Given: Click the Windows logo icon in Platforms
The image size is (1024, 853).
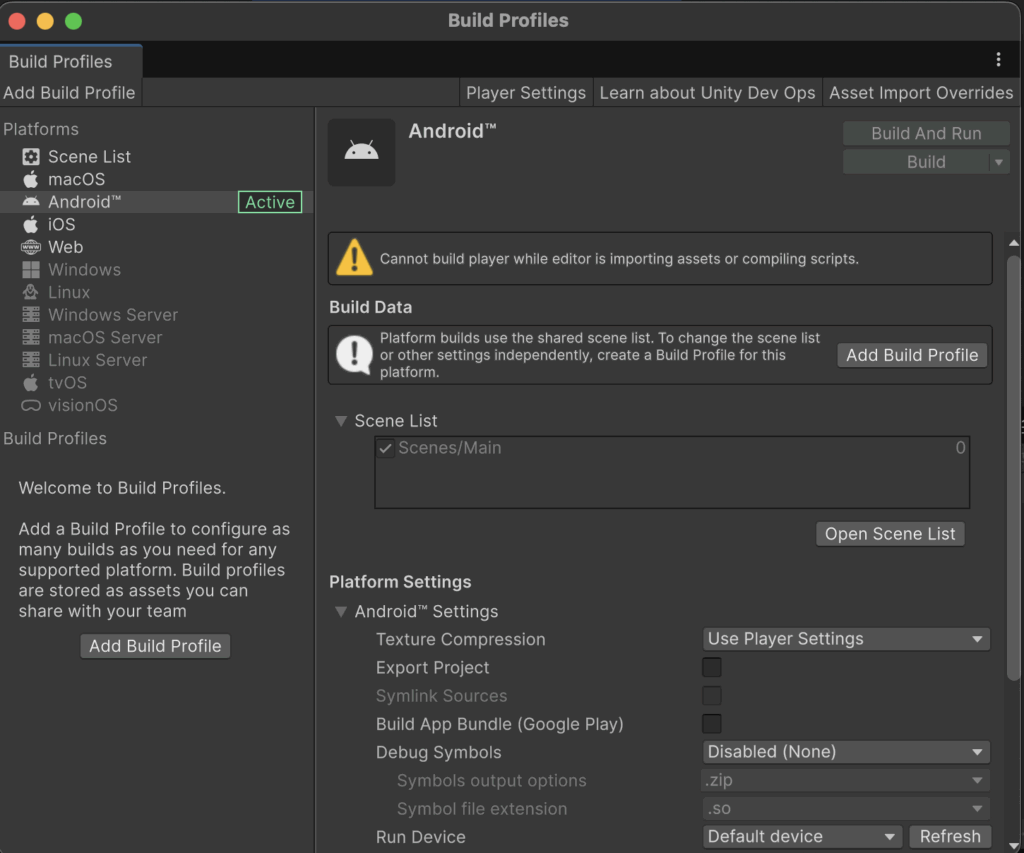Looking at the screenshot, I should click(31, 270).
